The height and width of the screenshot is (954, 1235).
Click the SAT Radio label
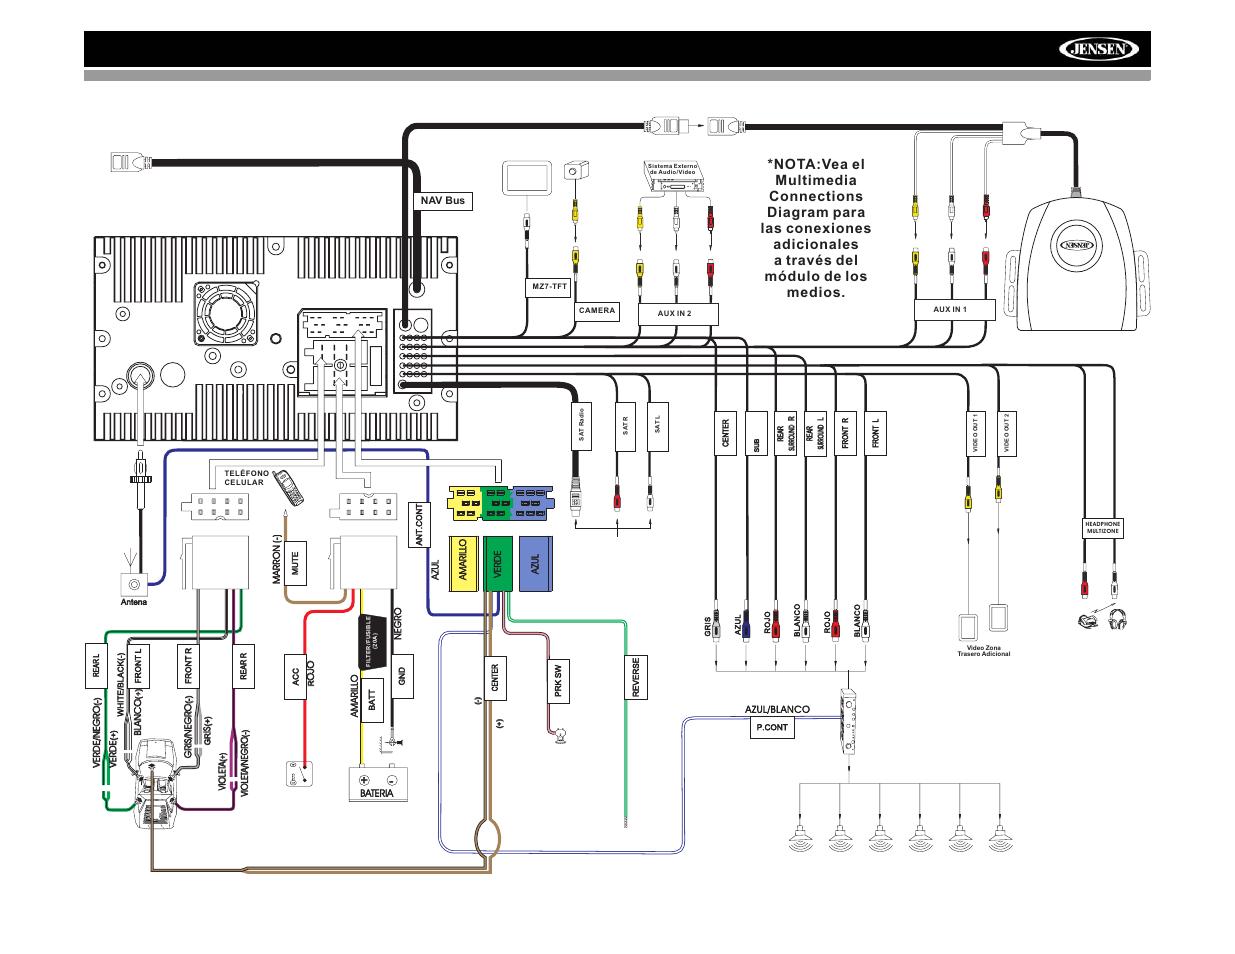(581, 425)
